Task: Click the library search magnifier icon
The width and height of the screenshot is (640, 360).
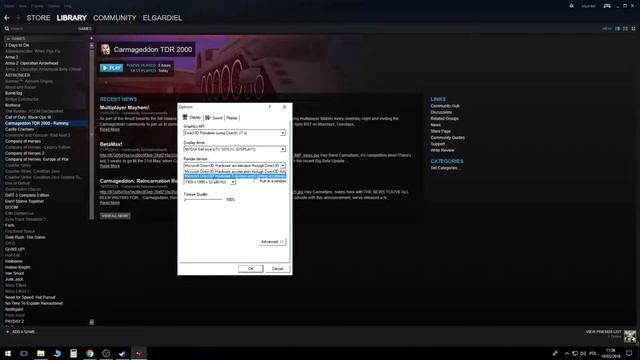Action: [7, 29]
